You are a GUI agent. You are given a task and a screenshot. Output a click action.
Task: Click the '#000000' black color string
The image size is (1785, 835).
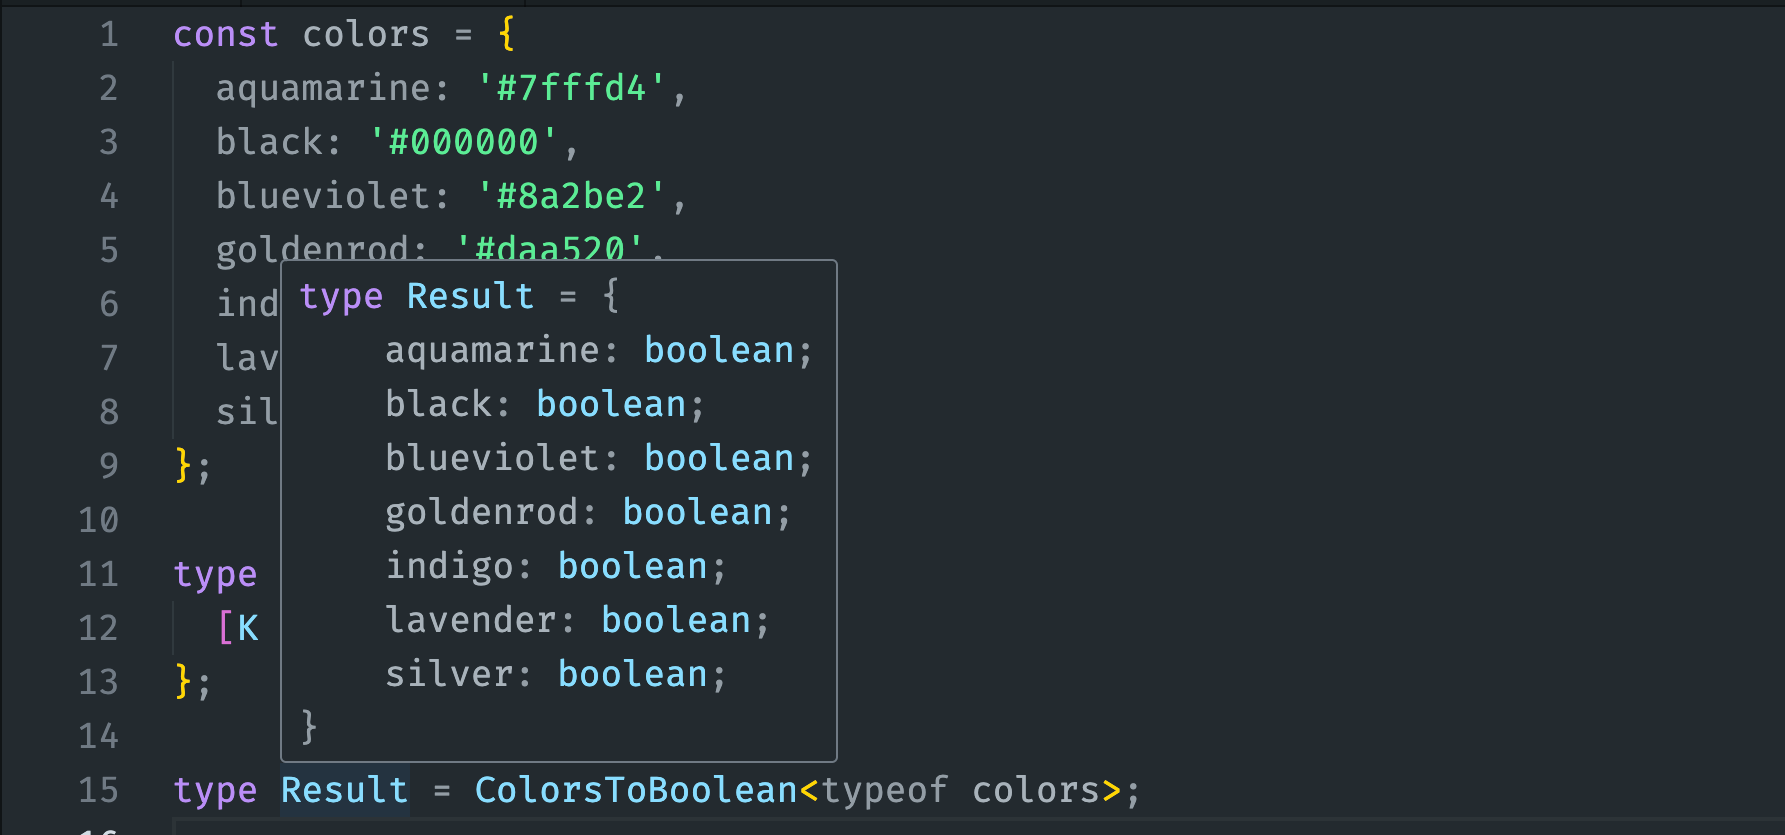click(x=463, y=143)
